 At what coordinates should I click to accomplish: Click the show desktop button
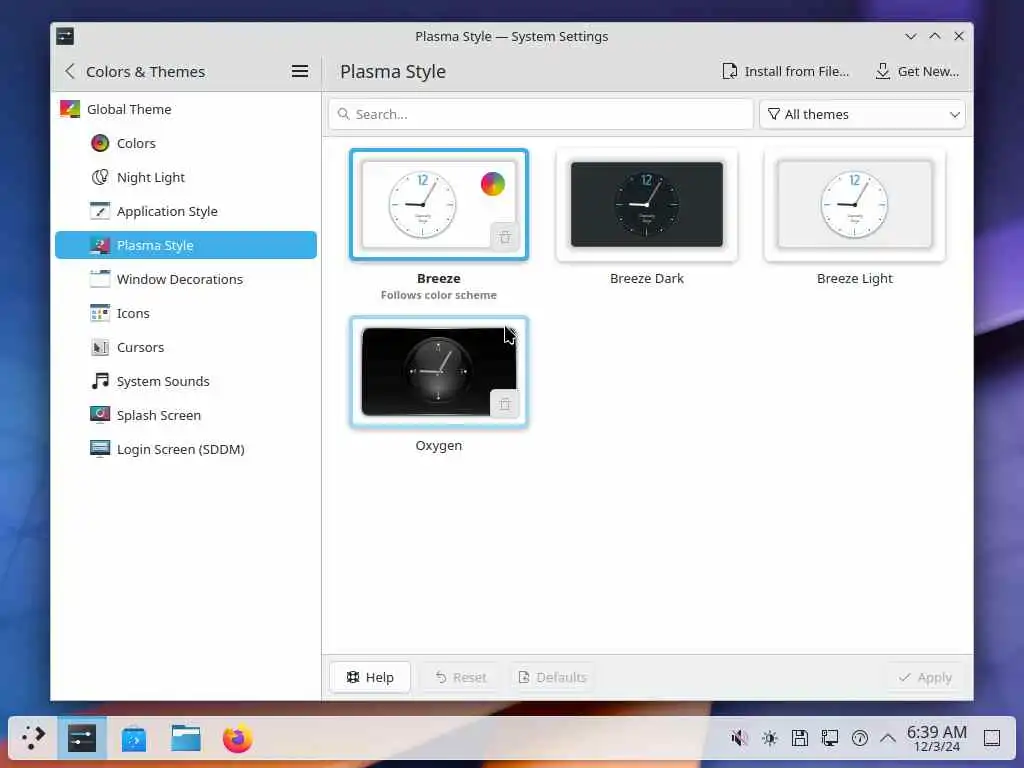pos(992,739)
